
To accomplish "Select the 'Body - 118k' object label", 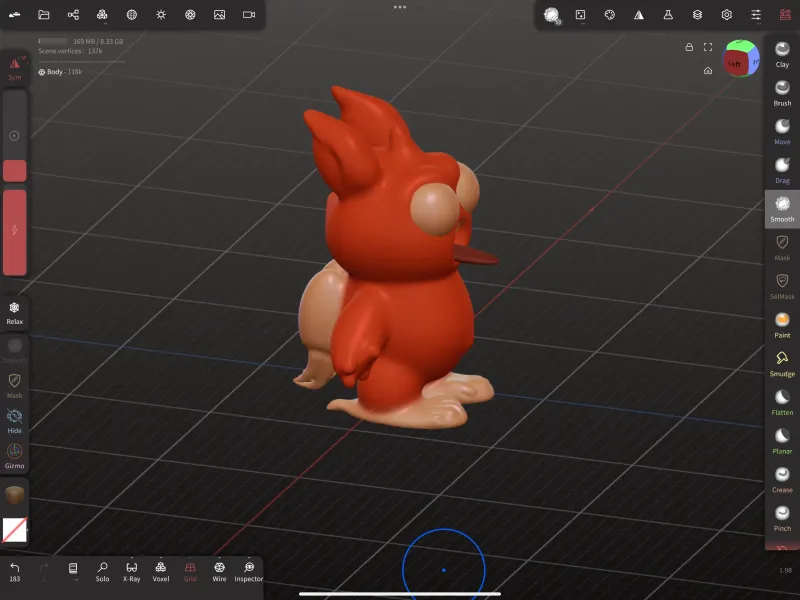I will [60, 72].
